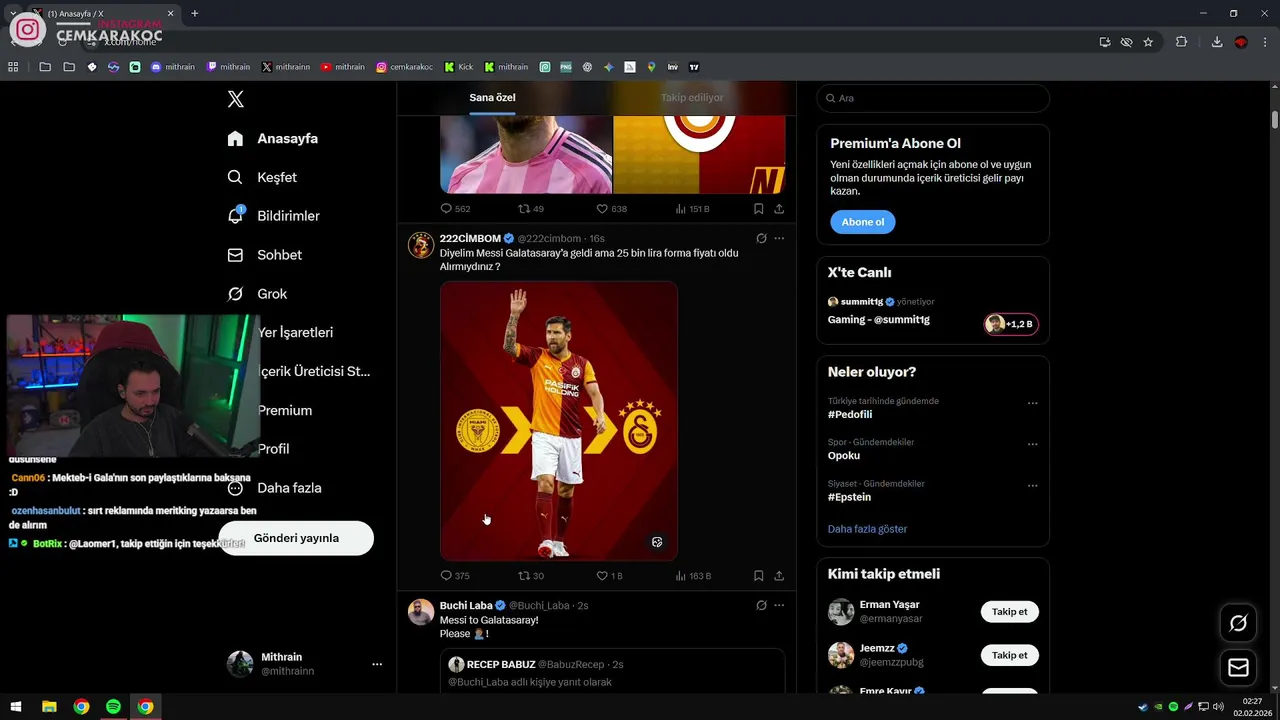Image resolution: width=1280 pixels, height=720 pixels.
Task: Click the X logo in the sidebar
Action: [x=235, y=99]
